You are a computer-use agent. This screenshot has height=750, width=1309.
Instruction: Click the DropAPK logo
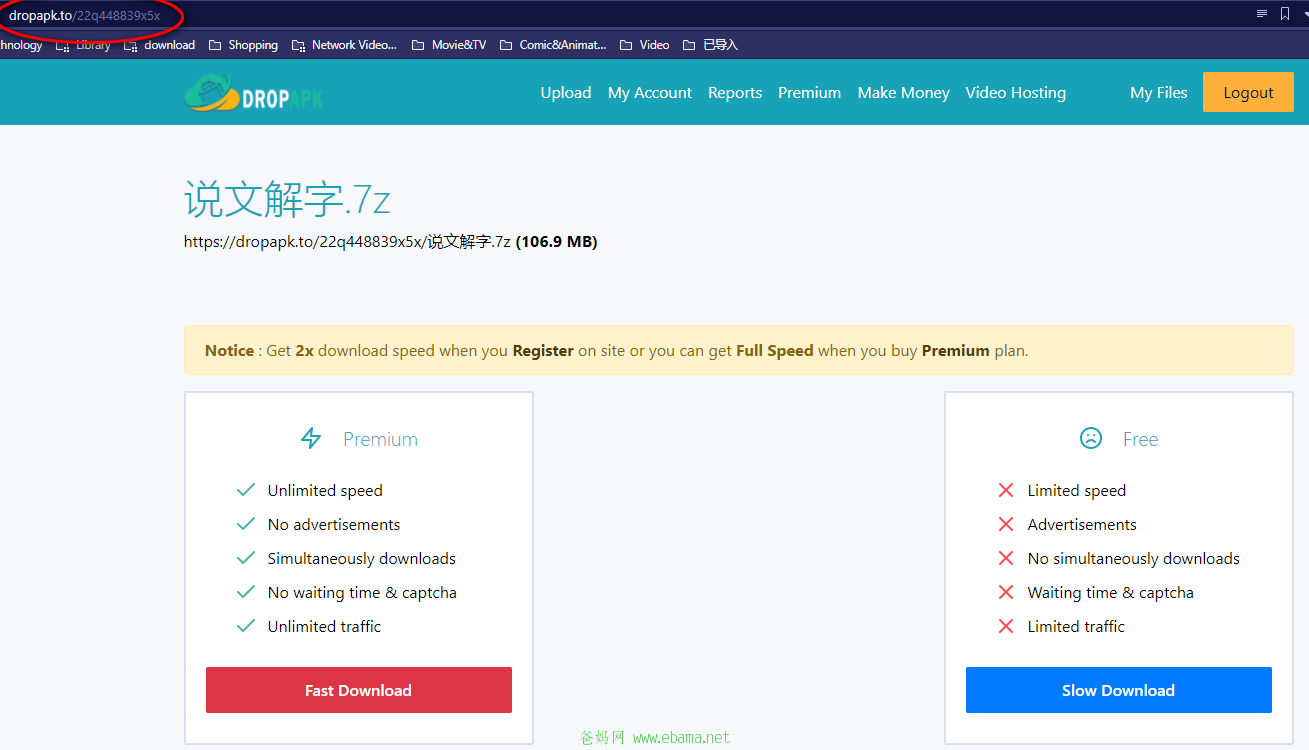[254, 93]
